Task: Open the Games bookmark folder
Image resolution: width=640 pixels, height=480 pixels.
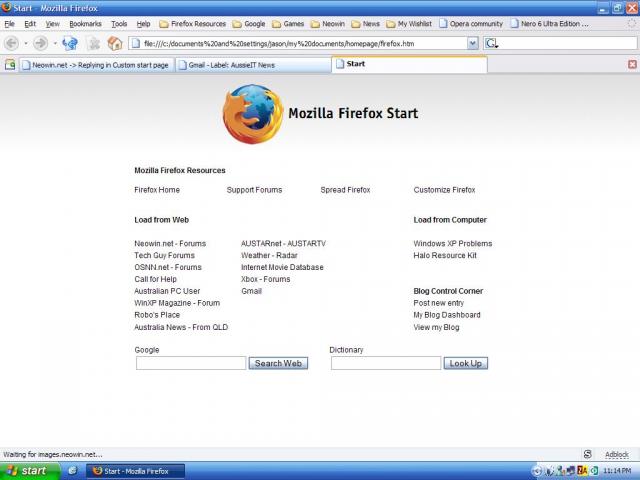Action: pos(288,24)
